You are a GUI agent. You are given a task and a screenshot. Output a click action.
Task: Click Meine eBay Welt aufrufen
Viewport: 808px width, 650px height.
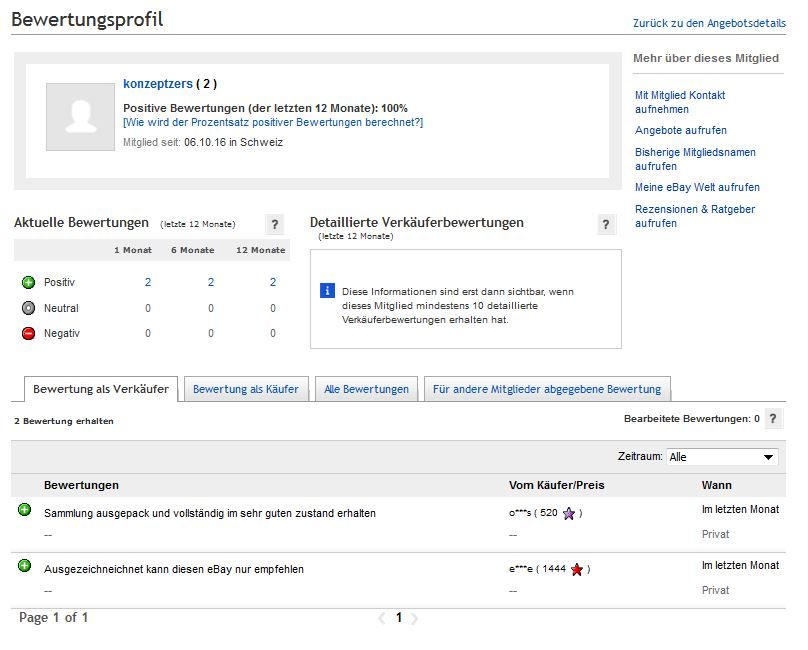pos(700,187)
